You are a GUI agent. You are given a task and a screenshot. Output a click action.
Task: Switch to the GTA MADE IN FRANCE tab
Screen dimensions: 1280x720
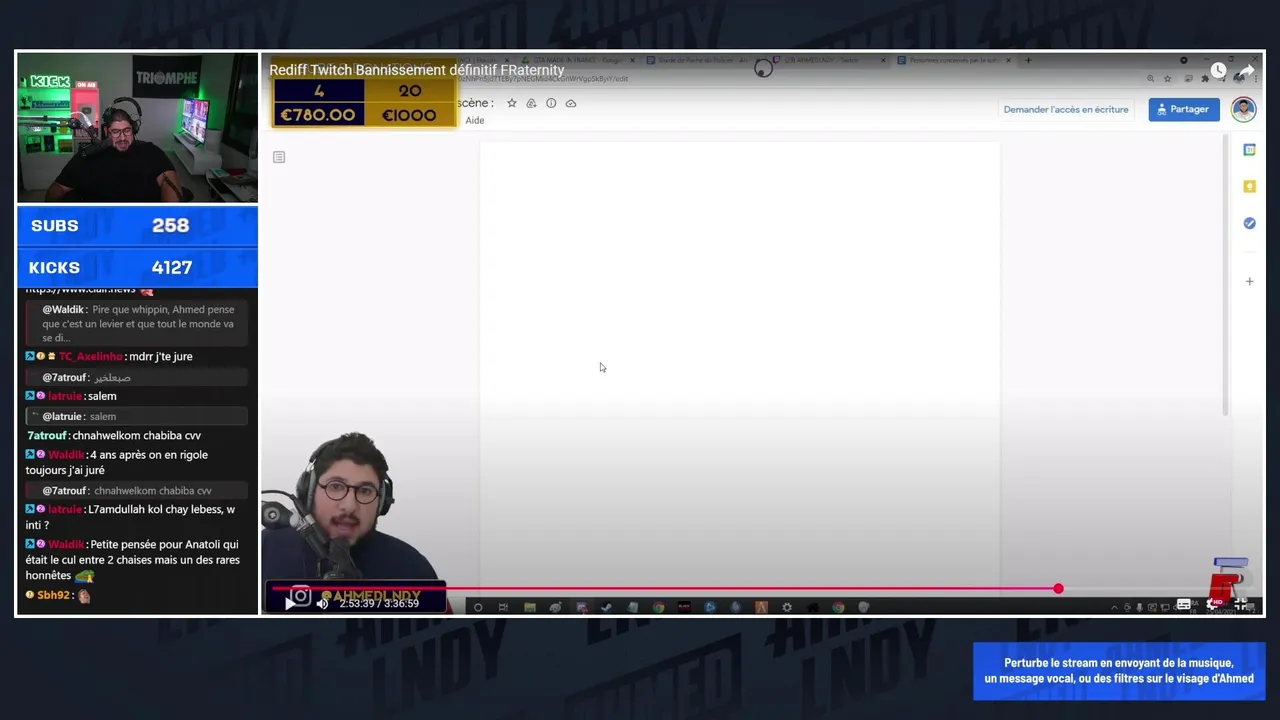[575, 60]
